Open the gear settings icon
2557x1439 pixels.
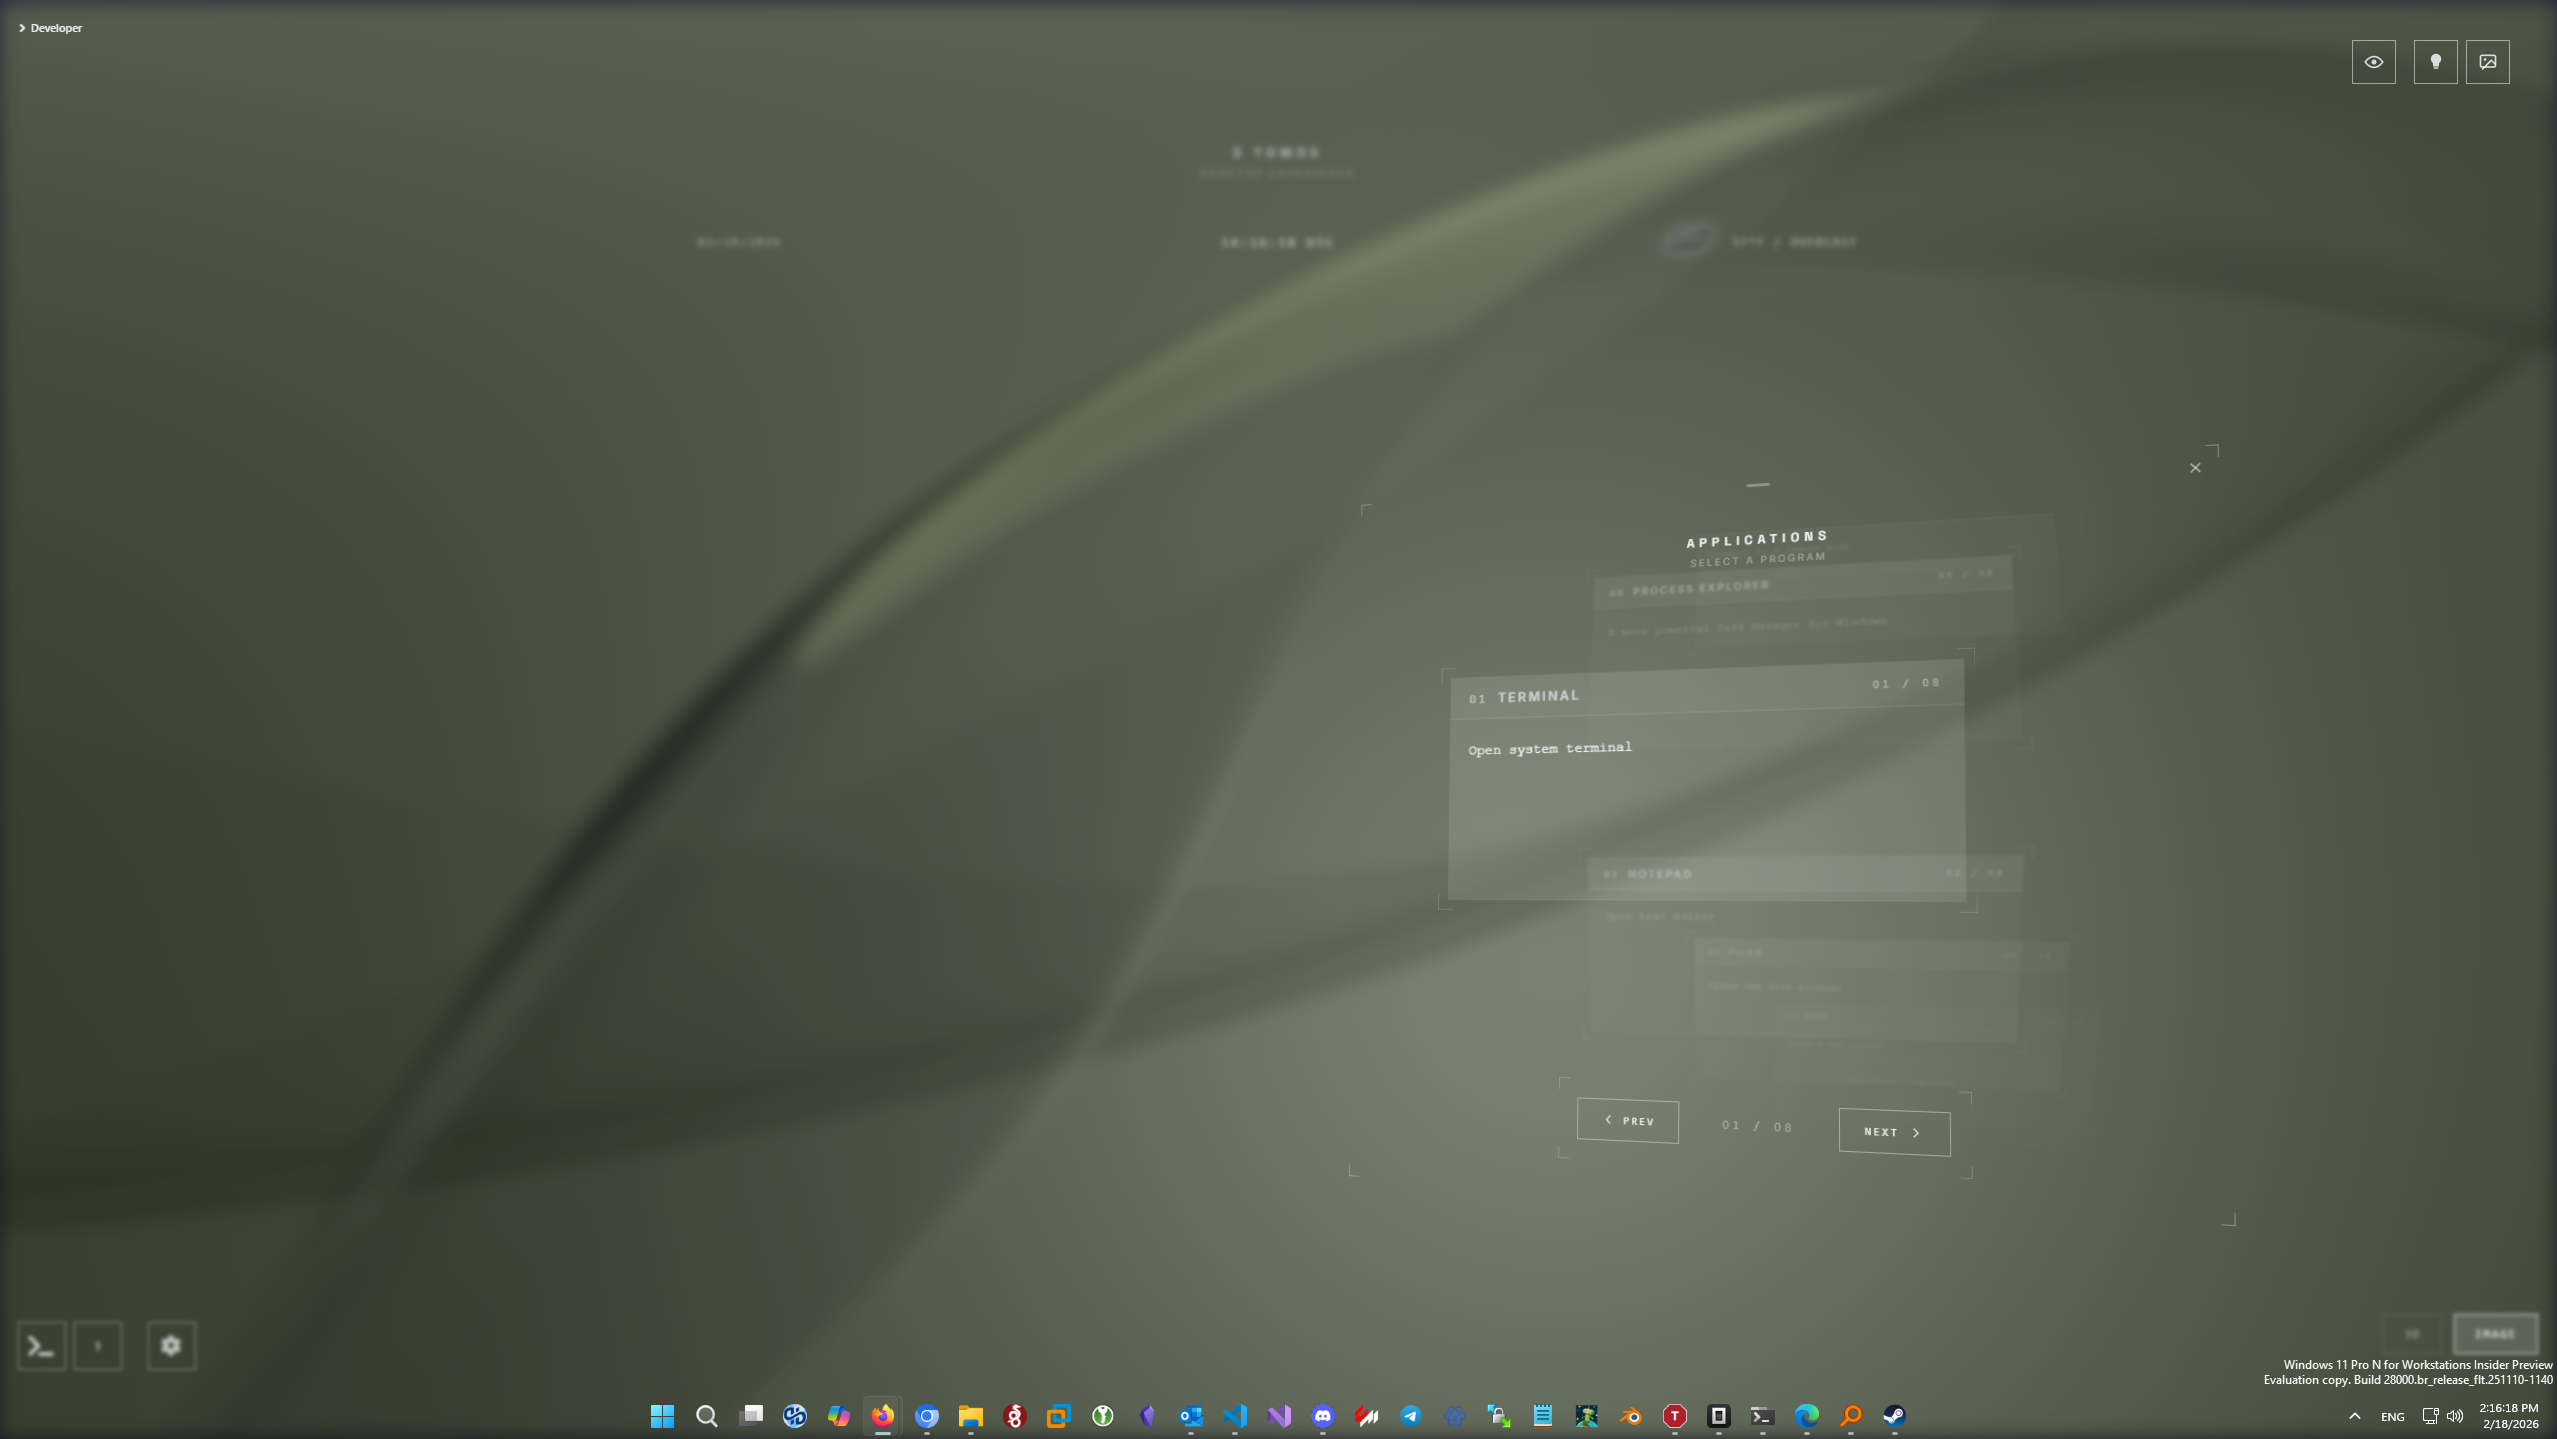171,1346
